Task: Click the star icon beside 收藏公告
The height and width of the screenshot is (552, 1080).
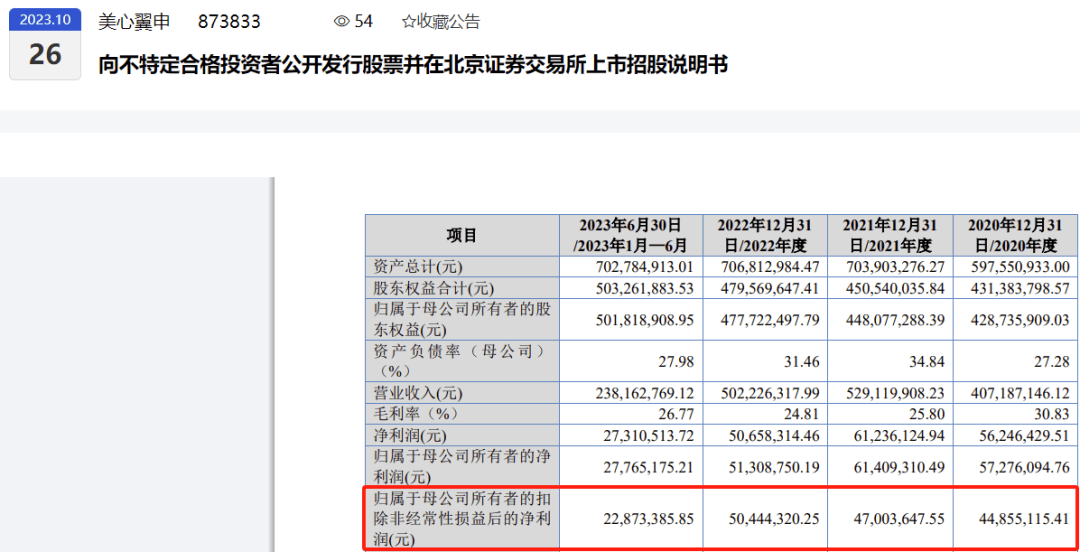Action: [x=408, y=21]
